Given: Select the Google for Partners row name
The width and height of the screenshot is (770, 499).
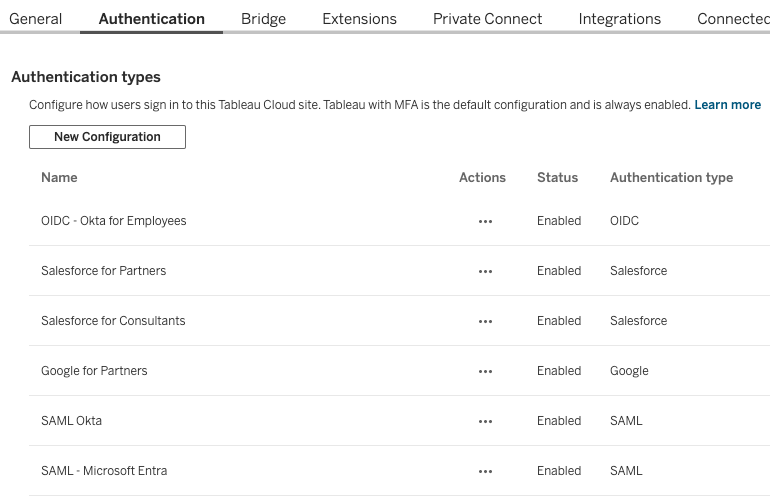Looking at the screenshot, I should pyautogui.click(x=94, y=371).
